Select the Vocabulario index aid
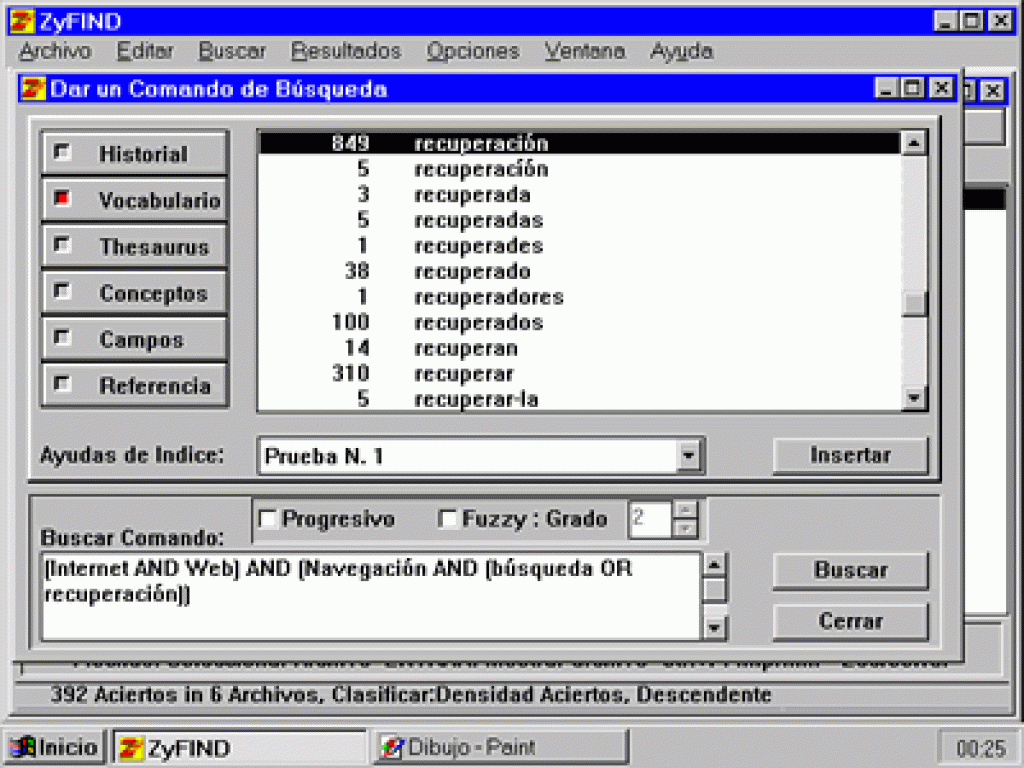Image resolution: width=1024 pixels, height=768 pixels. coord(135,200)
